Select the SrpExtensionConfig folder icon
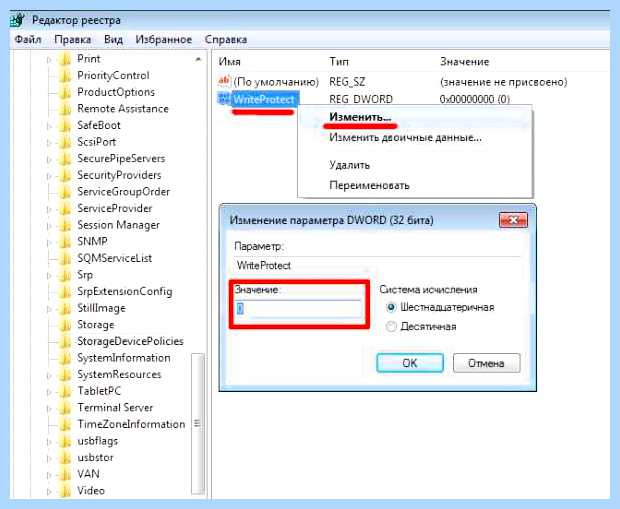Screen dimensions: 620x509 [65, 292]
